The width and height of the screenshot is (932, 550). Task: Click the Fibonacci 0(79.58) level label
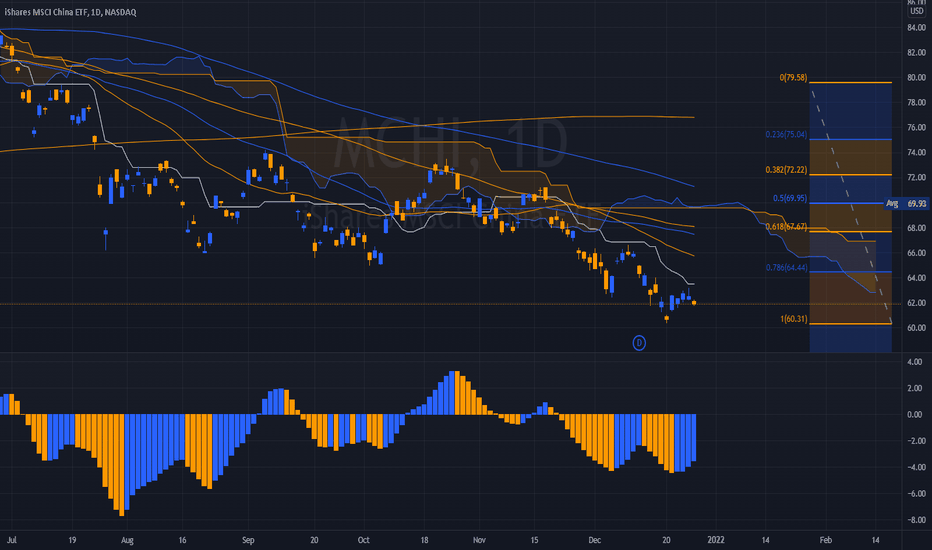[x=794, y=77]
